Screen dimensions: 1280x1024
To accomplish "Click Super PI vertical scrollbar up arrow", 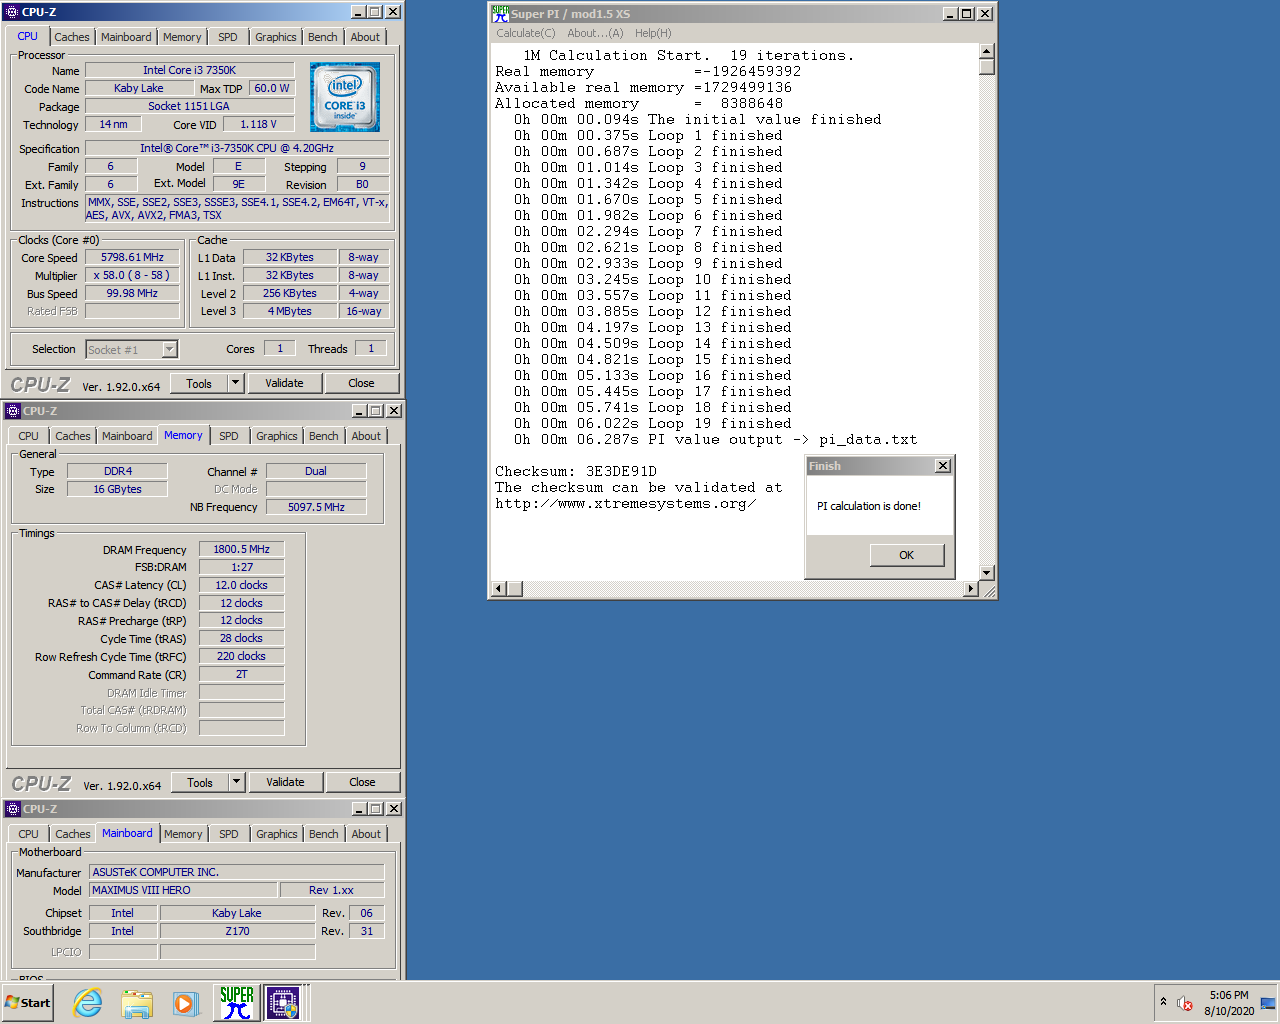I will pos(987,51).
